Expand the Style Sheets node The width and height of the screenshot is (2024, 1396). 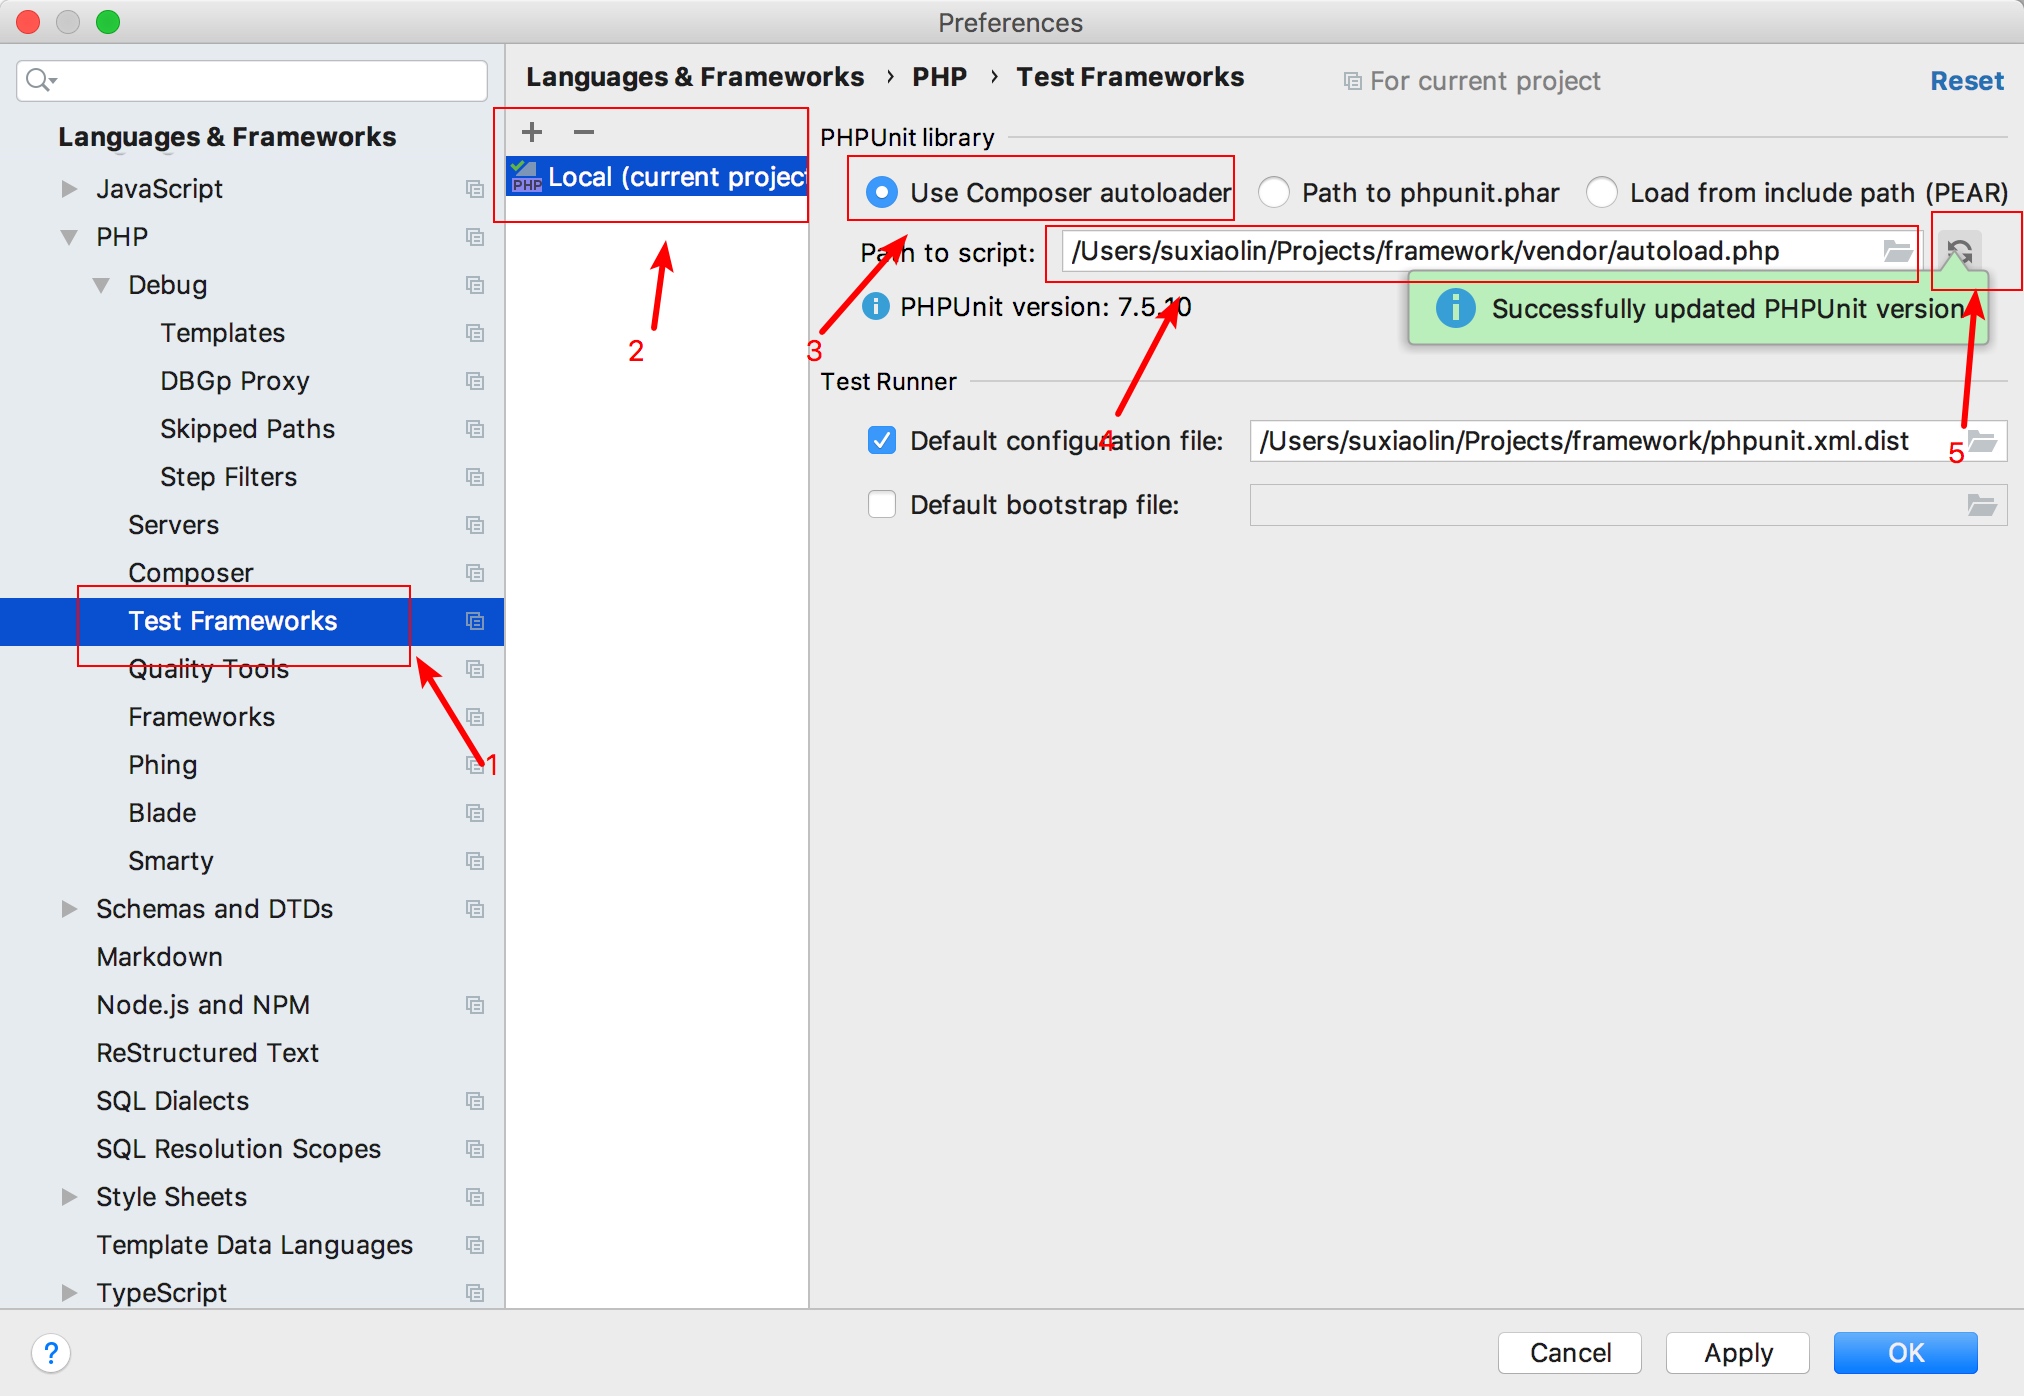click(x=69, y=1197)
